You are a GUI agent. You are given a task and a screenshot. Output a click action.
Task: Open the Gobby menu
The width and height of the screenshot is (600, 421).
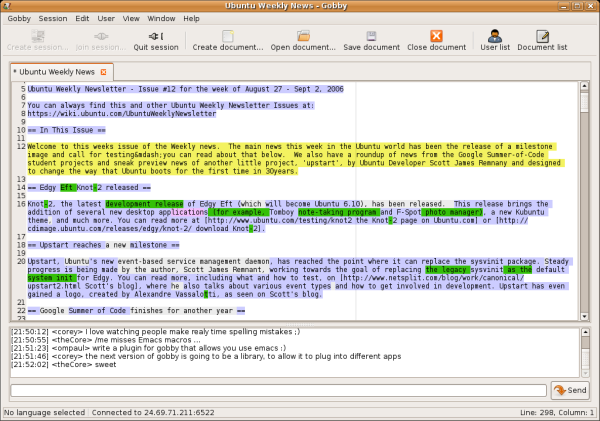(x=19, y=18)
